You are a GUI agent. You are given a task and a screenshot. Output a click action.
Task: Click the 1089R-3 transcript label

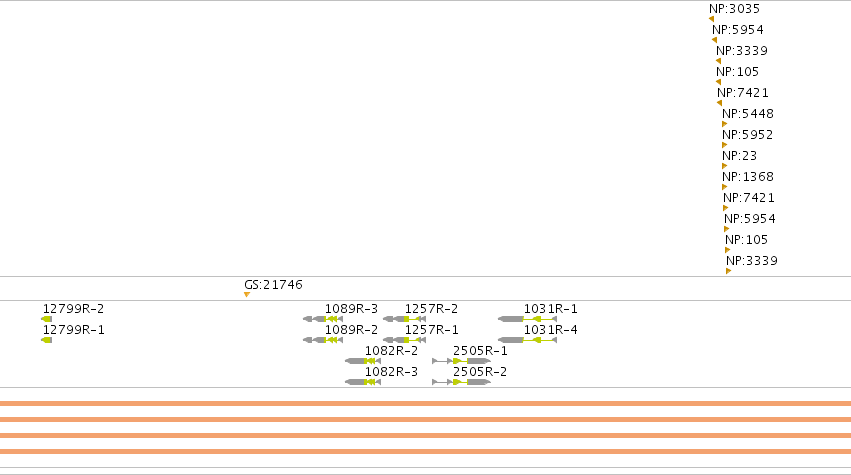pos(351,309)
